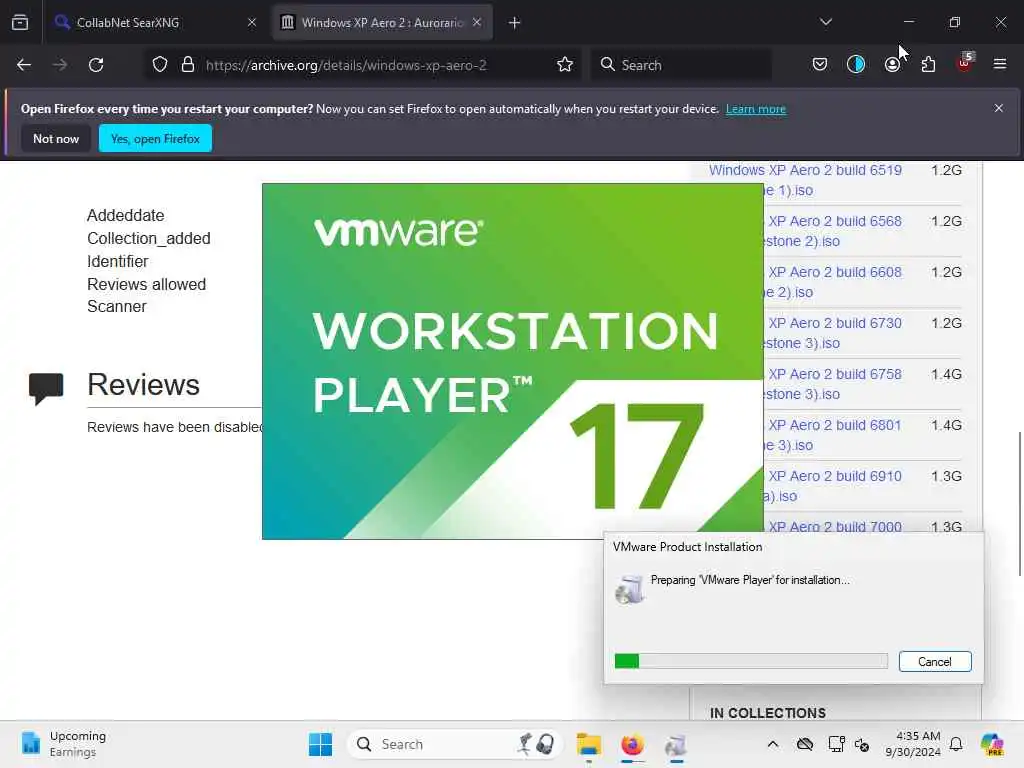The height and width of the screenshot is (768, 1024).
Task: Select Windows XP Aero 2 tab
Action: [382, 22]
